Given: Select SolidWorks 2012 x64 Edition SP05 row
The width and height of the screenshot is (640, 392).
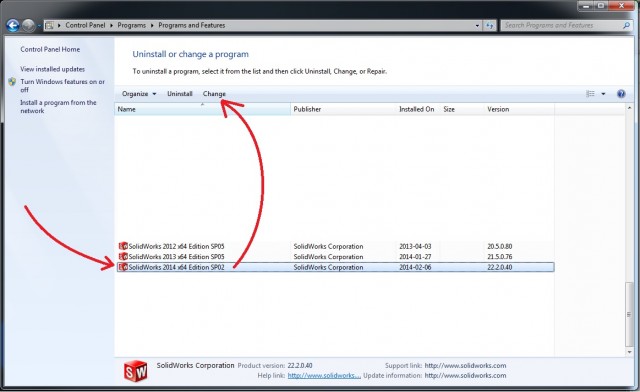Looking at the screenshot, I should coord(336,246).
